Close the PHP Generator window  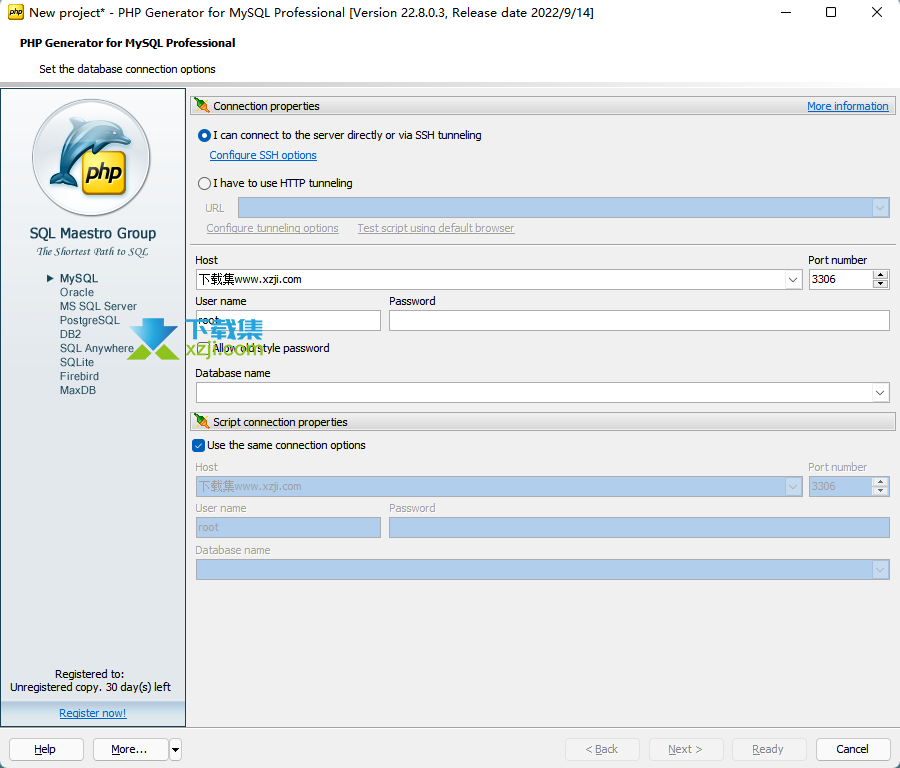876,12
